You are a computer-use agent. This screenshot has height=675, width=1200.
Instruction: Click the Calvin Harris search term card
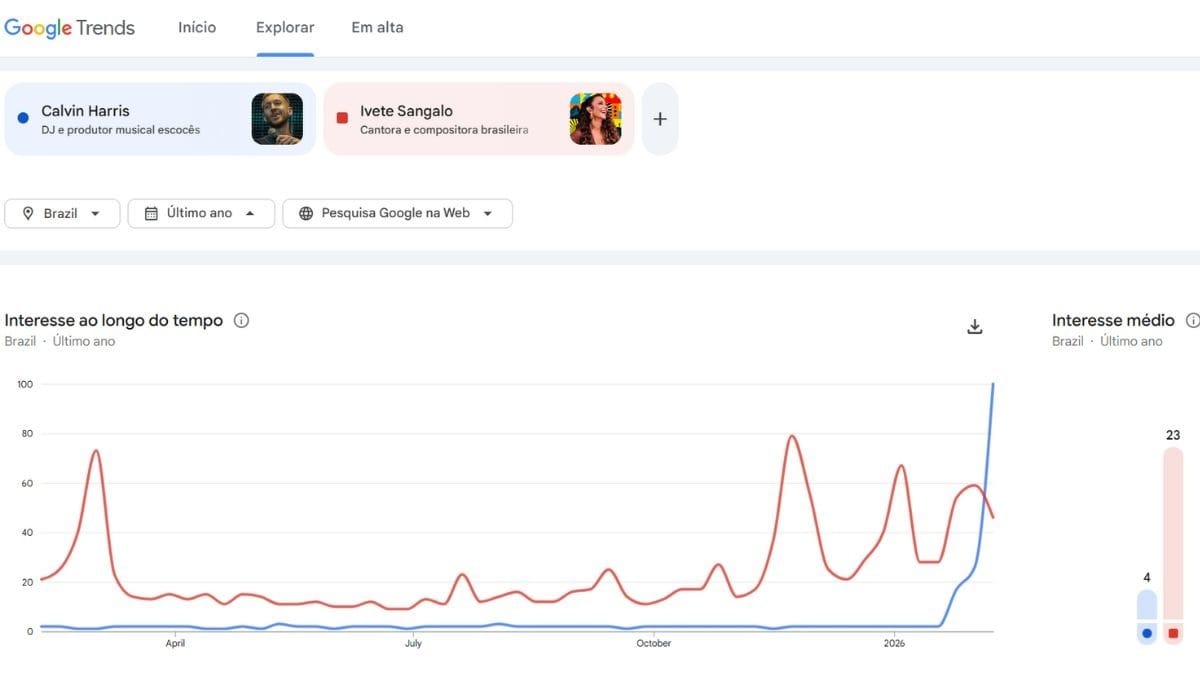[160, 119]
